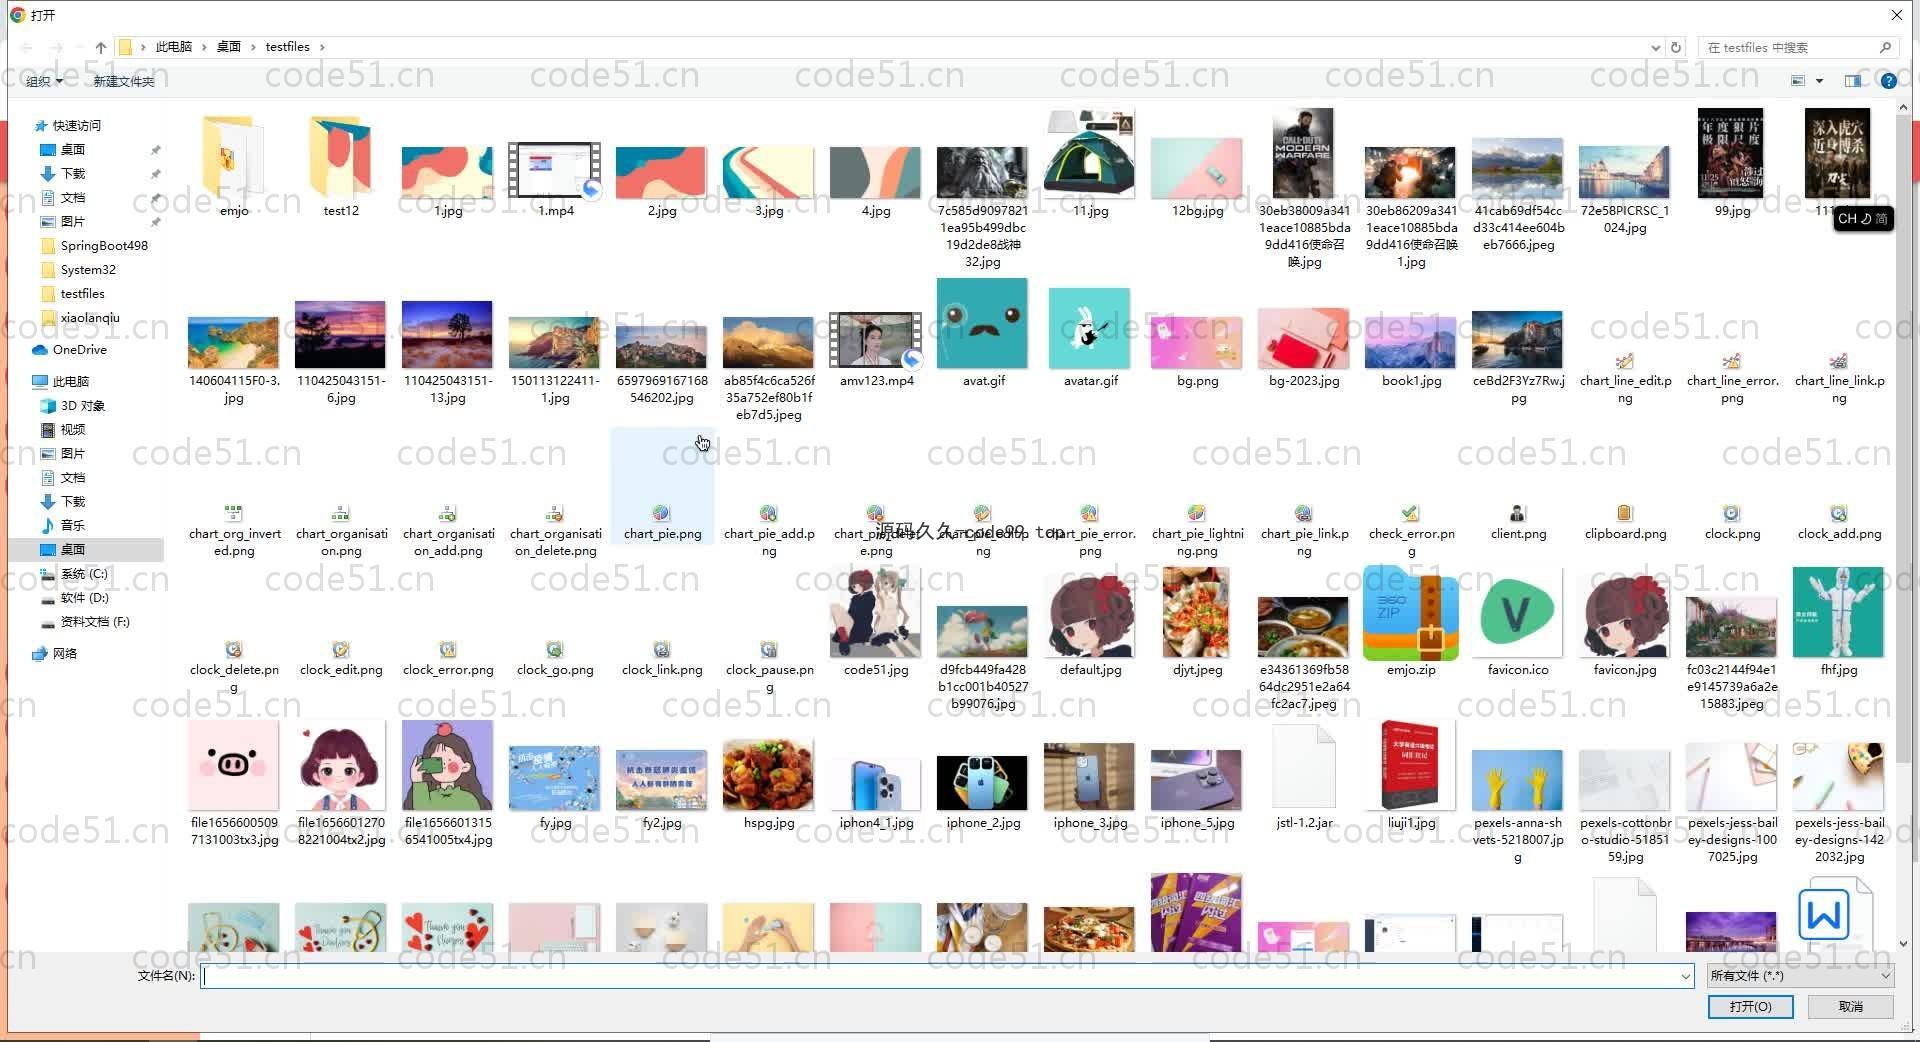Image resolution: width=1920 pixels, height=1042 pixels.
Task: Select the chart_line_edit.png icon
Action: coord(1625,361)
